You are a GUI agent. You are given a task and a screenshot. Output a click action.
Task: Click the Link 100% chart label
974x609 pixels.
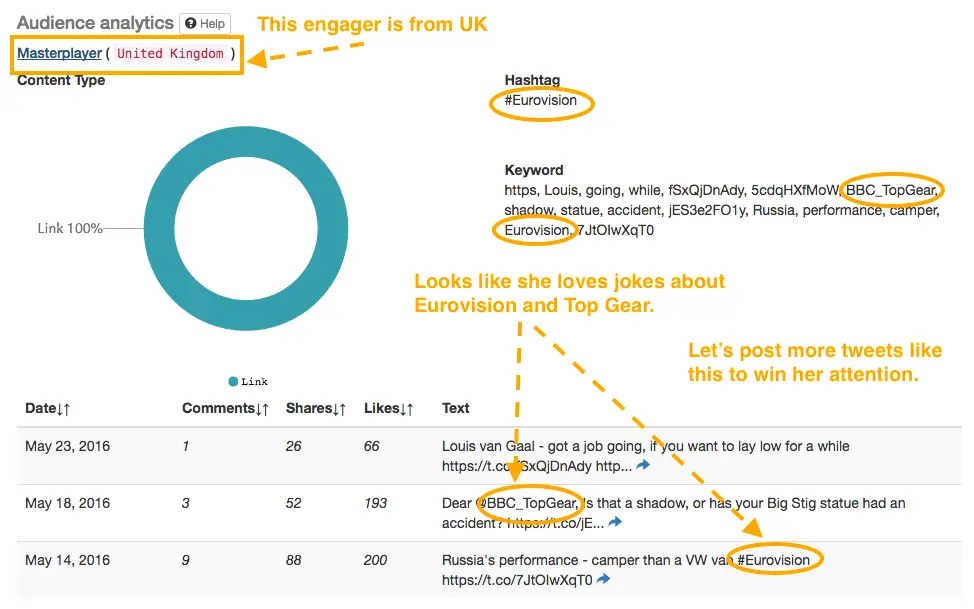click(70, 228)
